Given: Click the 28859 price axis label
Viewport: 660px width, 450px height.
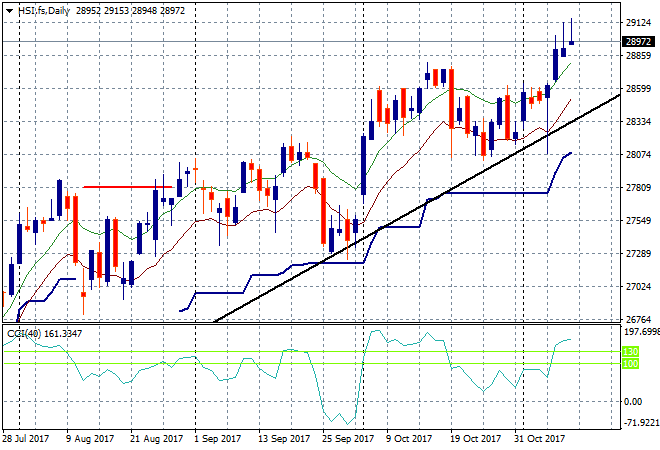Looking at the screenshot, I should point(638,56).
